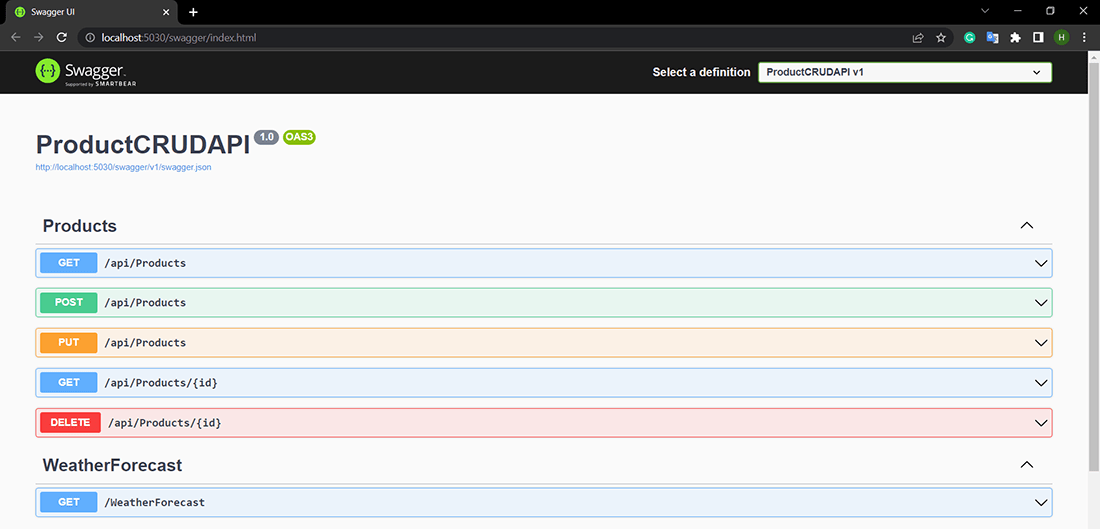Click the WeatherForecast section heading
1100x529 pixels.
[112, 465]
